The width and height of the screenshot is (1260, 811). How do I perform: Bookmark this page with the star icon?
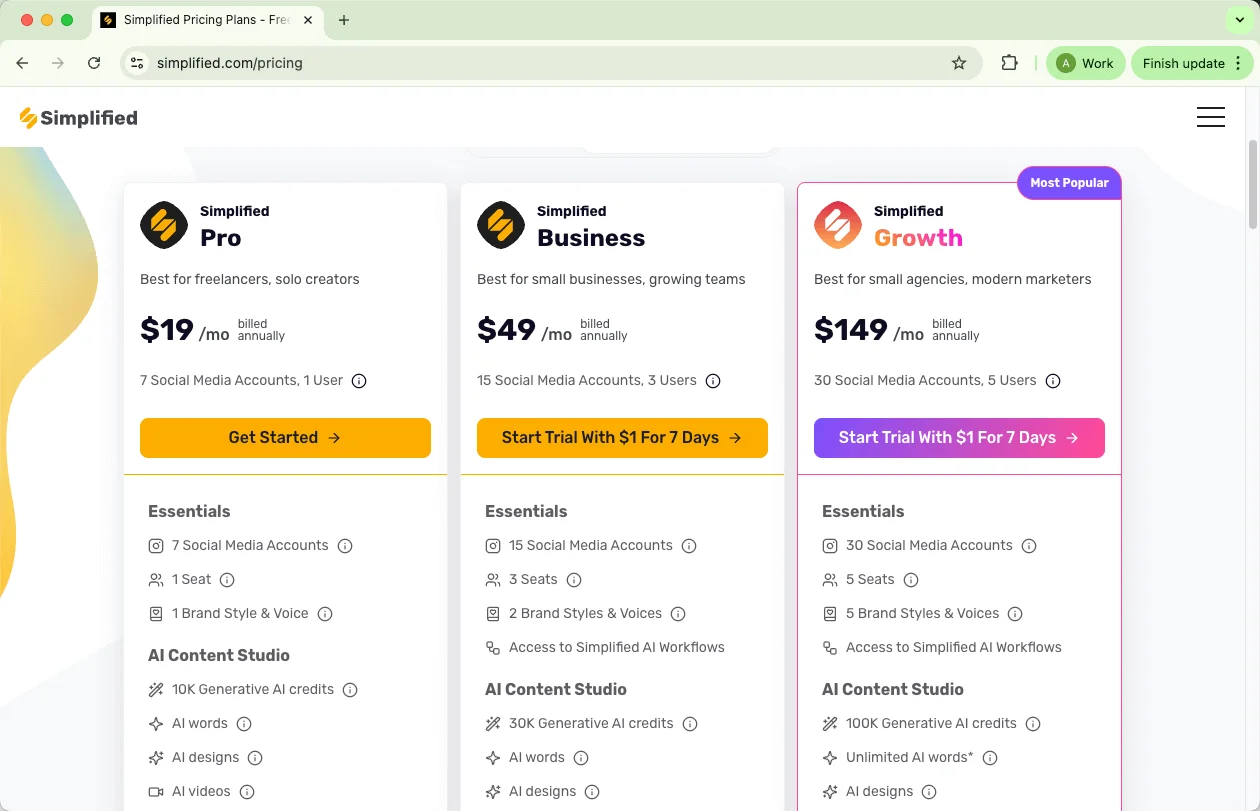click(959, 63)
